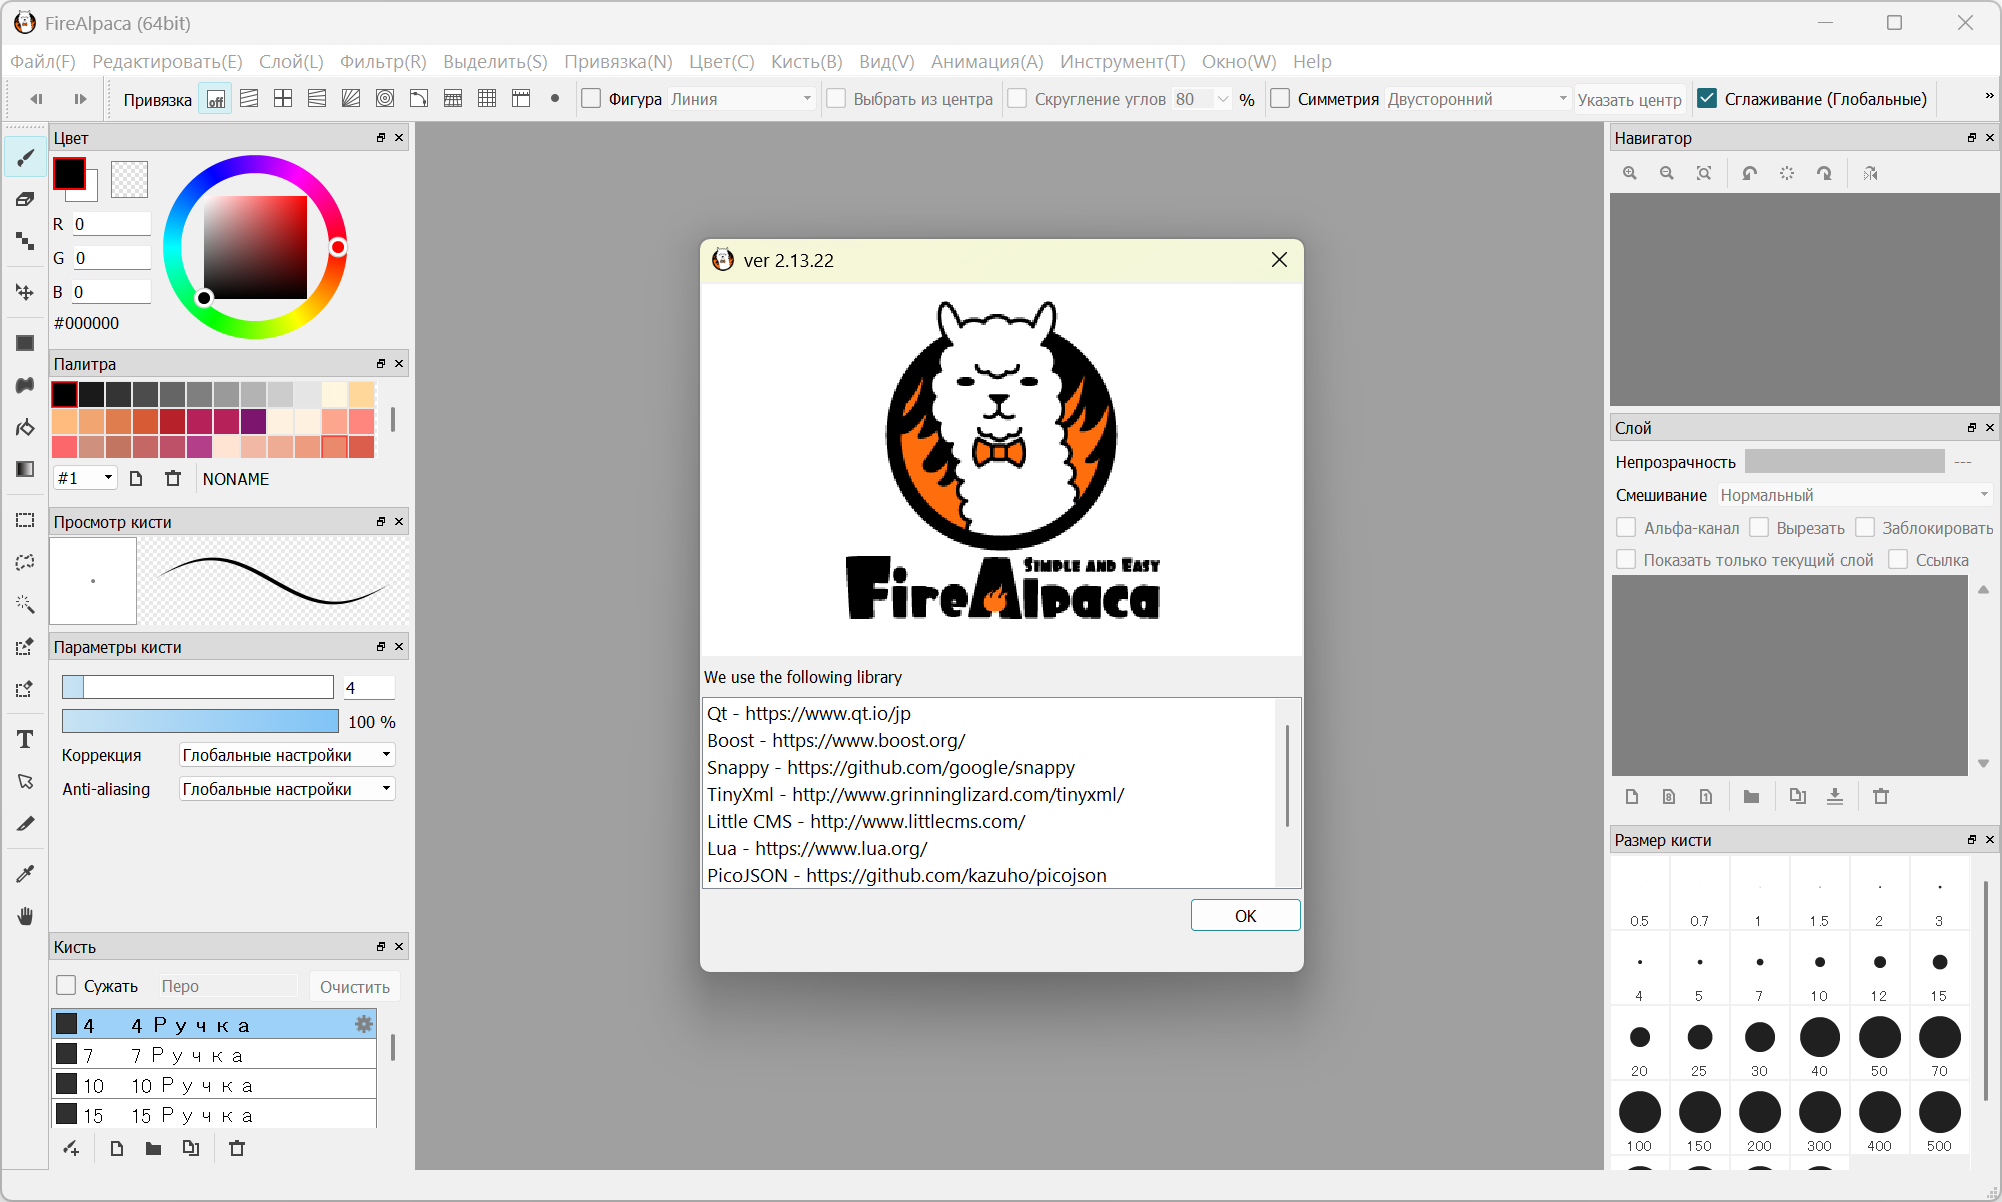The width and height of the screenshot is (2002, 1202).
Task: Open the Anti-aliasing dropdown
Action: pos(287,789)
